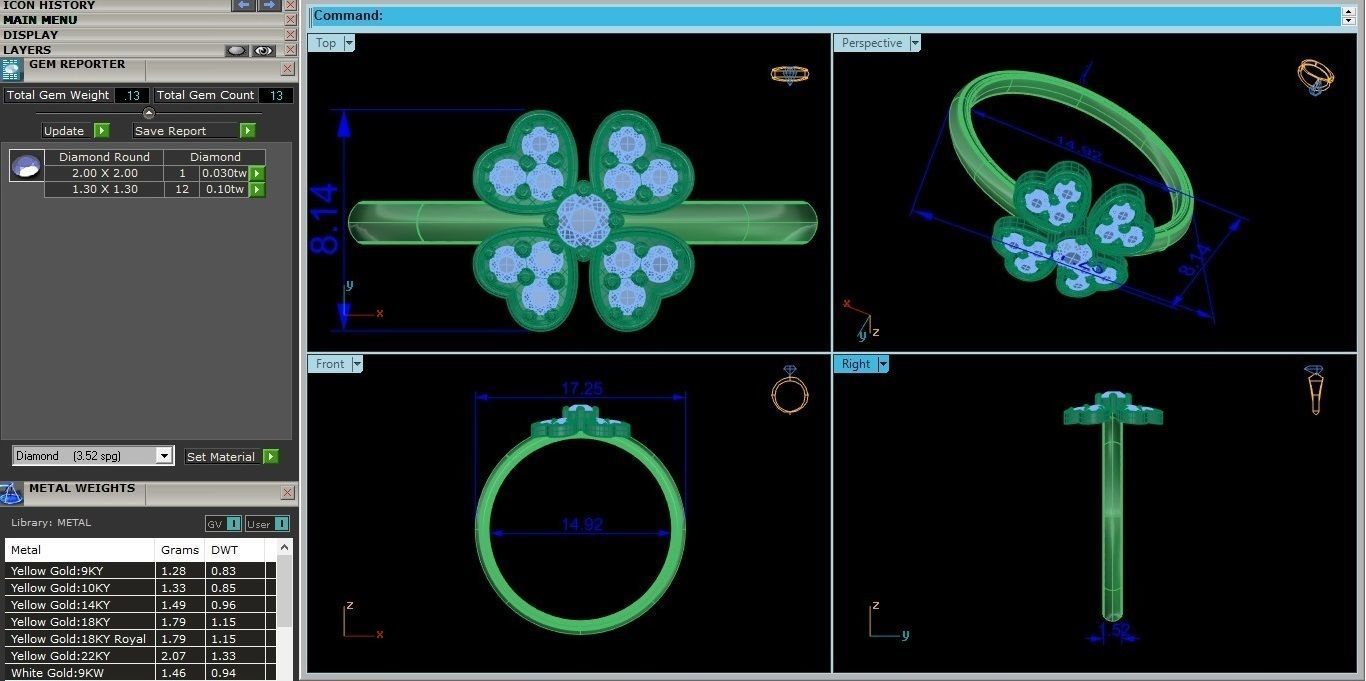
Task: Click the Front viewport ring thumbnail icon
Action: click(x=789, y=389)
